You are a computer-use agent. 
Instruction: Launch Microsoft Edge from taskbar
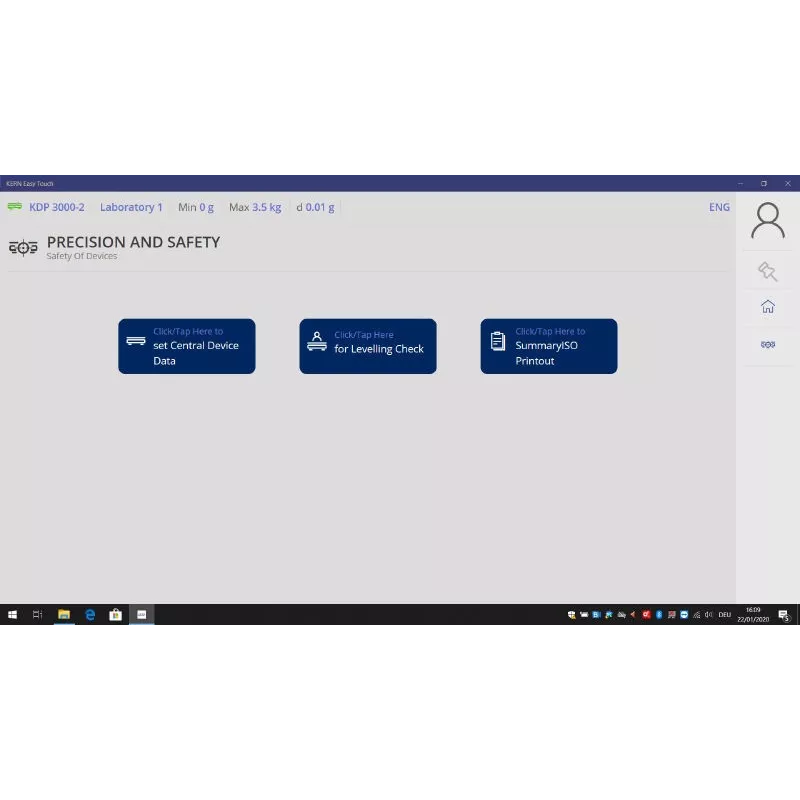90,615
